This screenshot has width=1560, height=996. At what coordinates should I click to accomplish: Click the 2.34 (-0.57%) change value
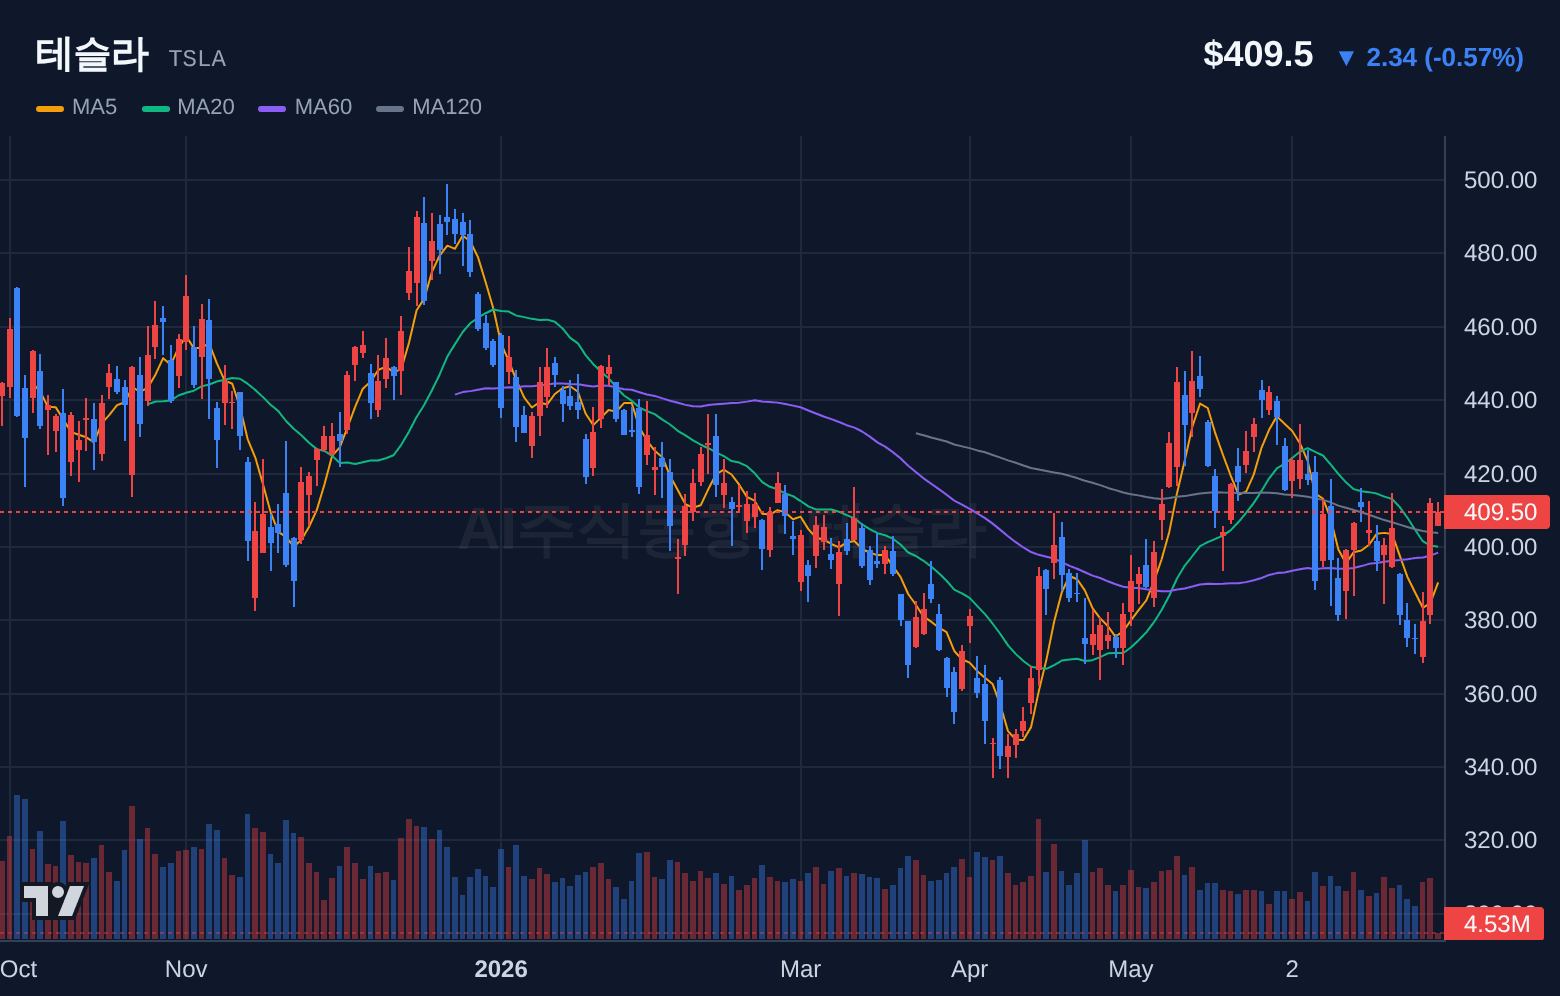1445,57
